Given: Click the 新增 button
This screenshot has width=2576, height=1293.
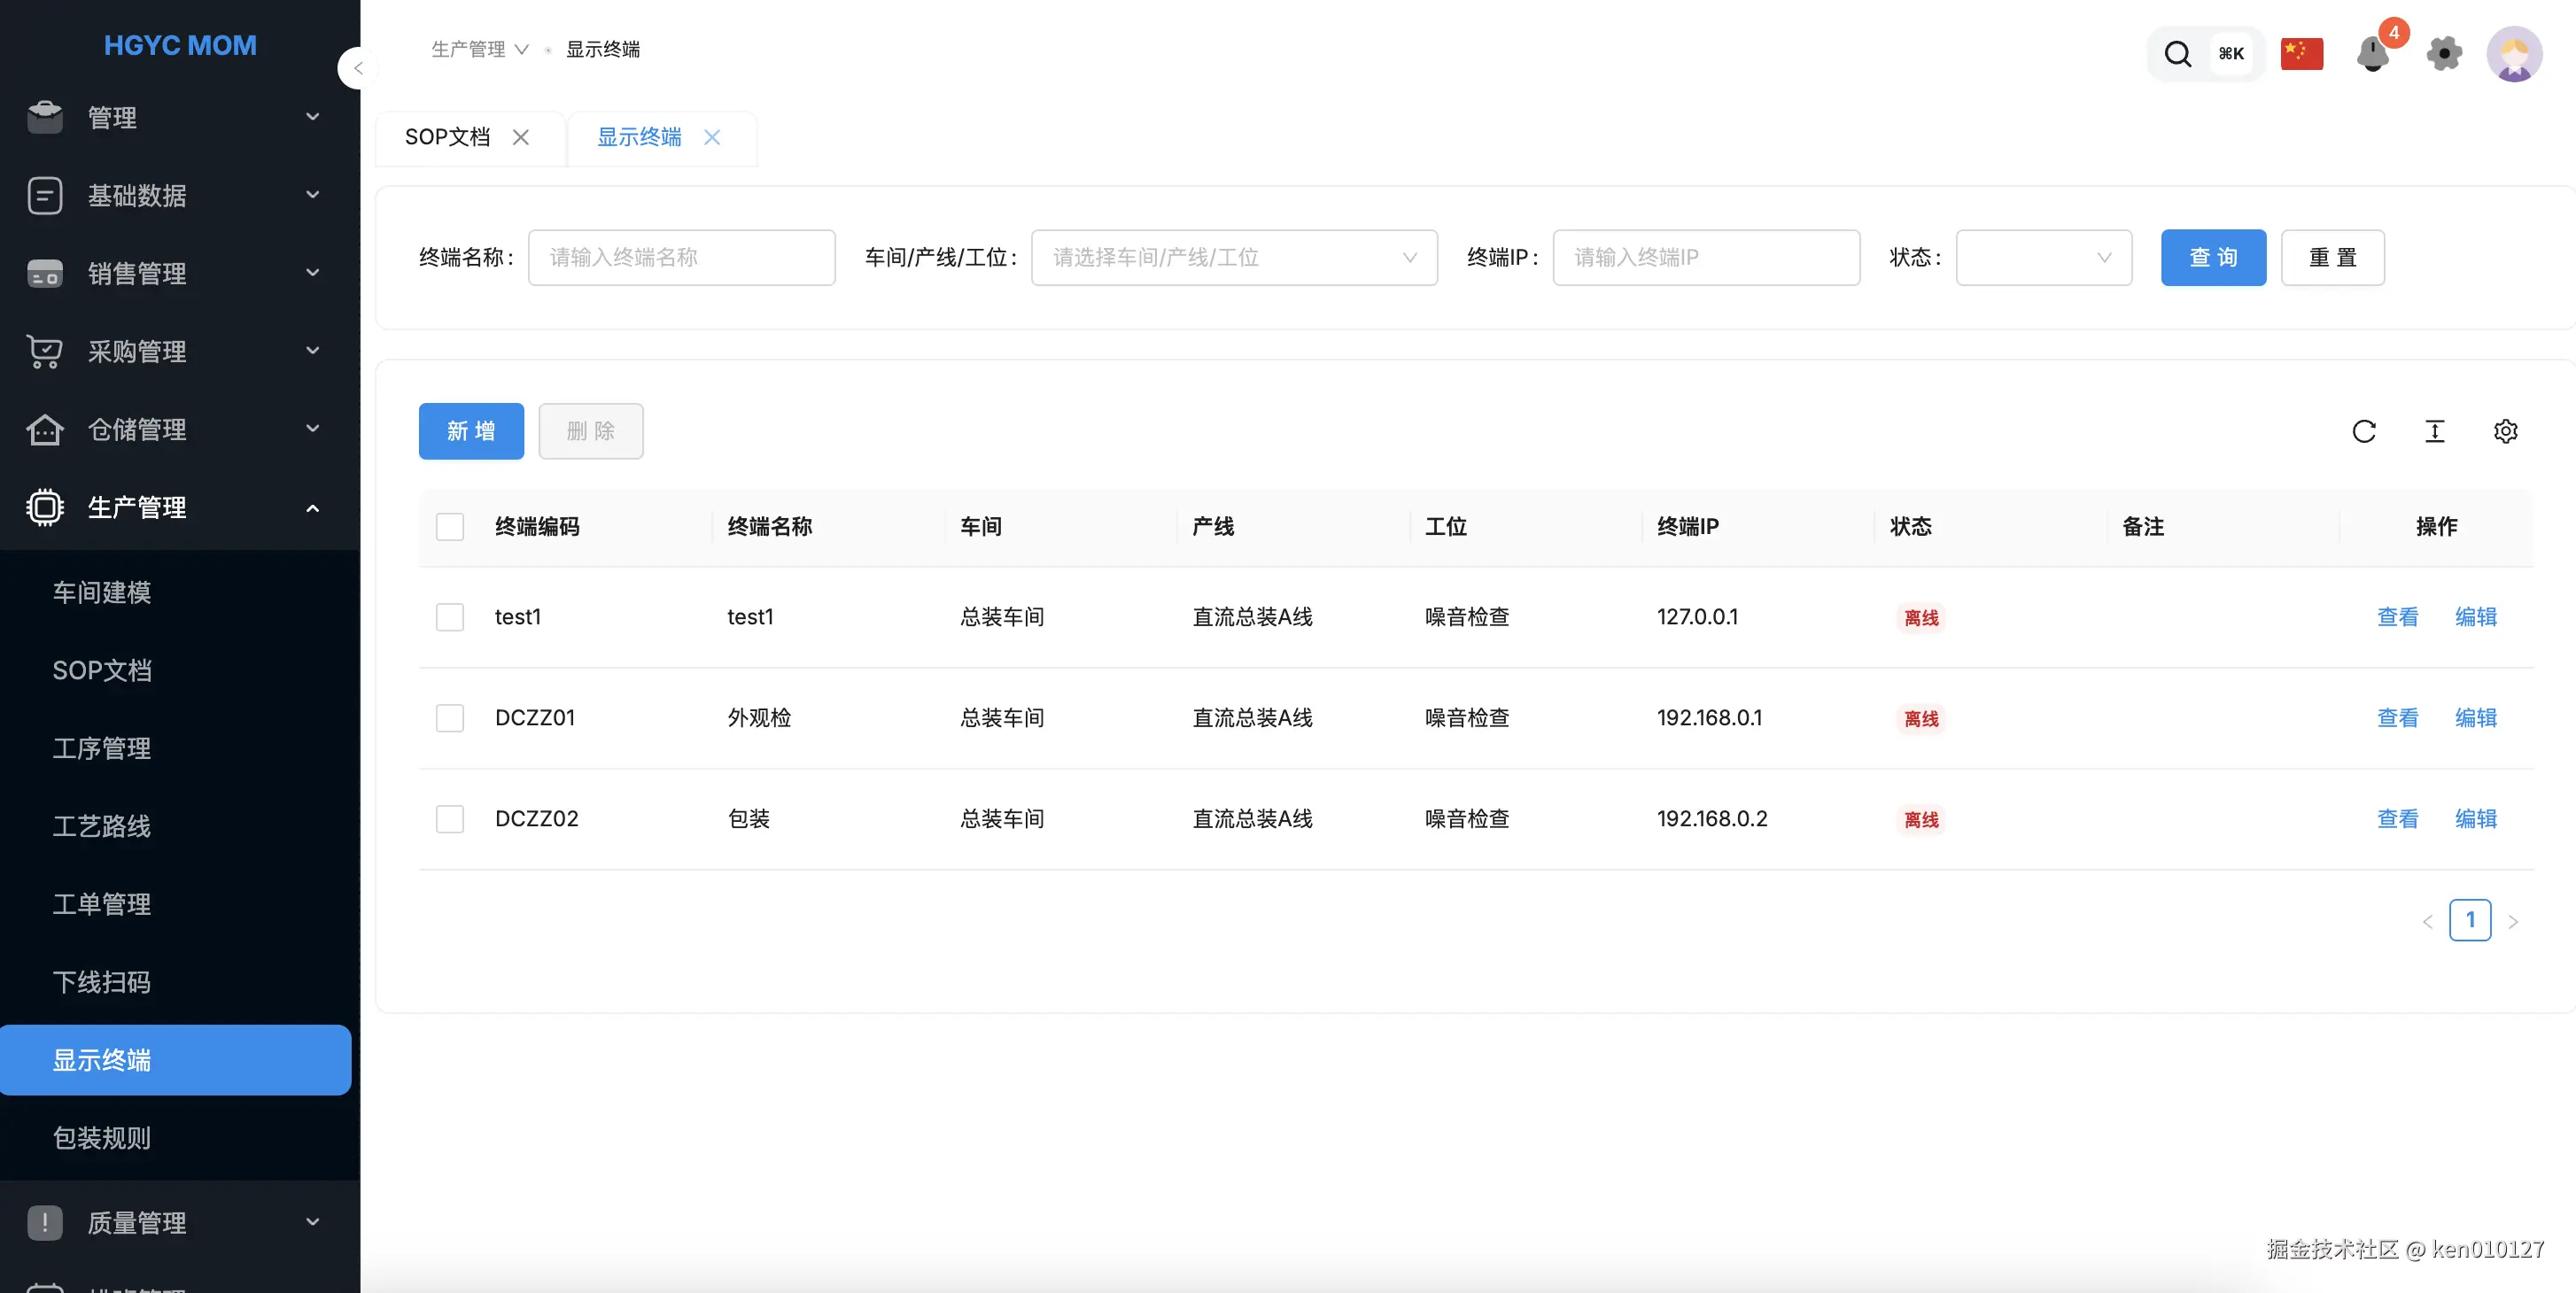Looking at the screenshot, I should [471, 431].
